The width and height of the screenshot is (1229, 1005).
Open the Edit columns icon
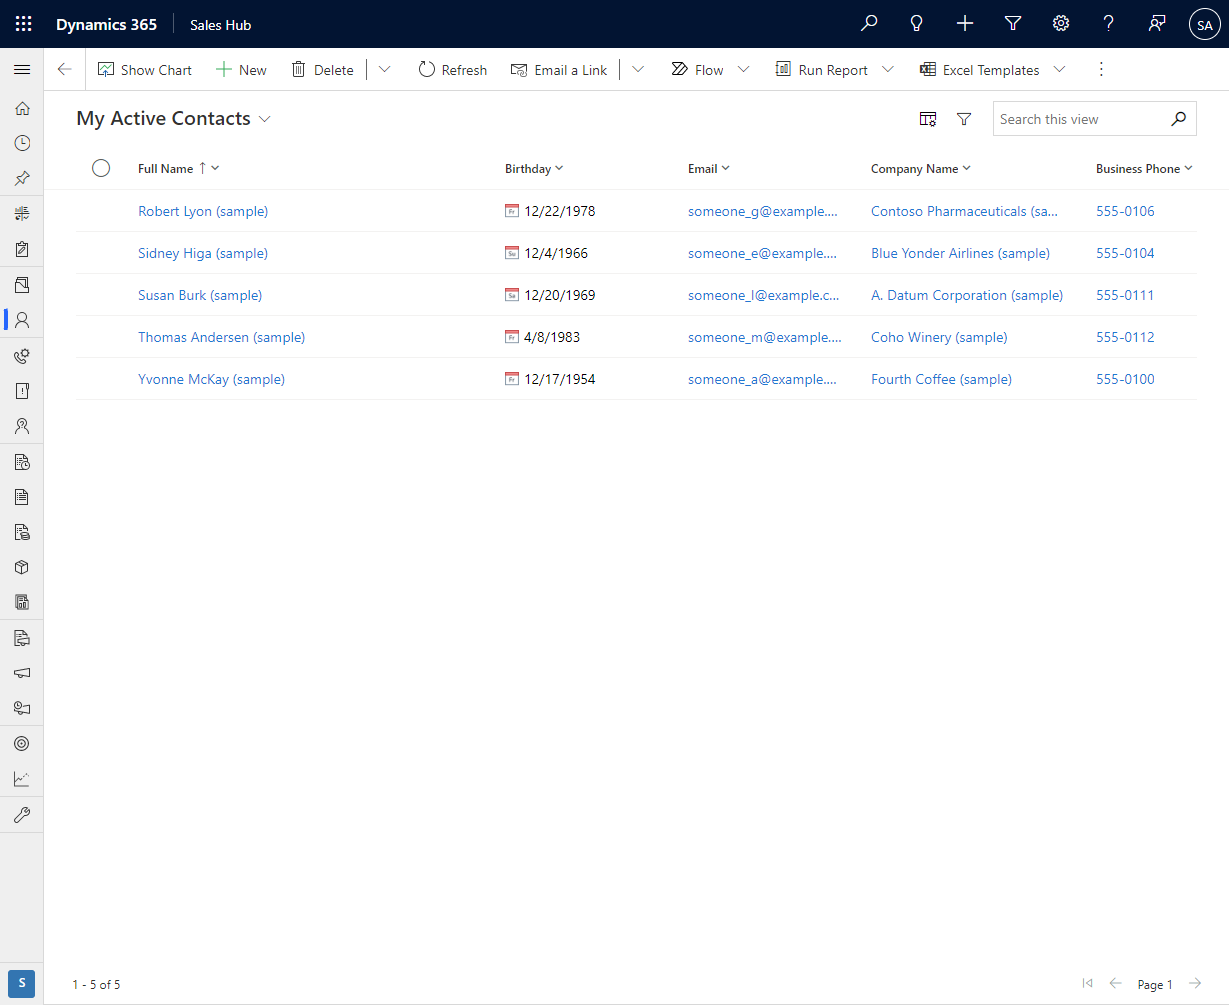928,119
